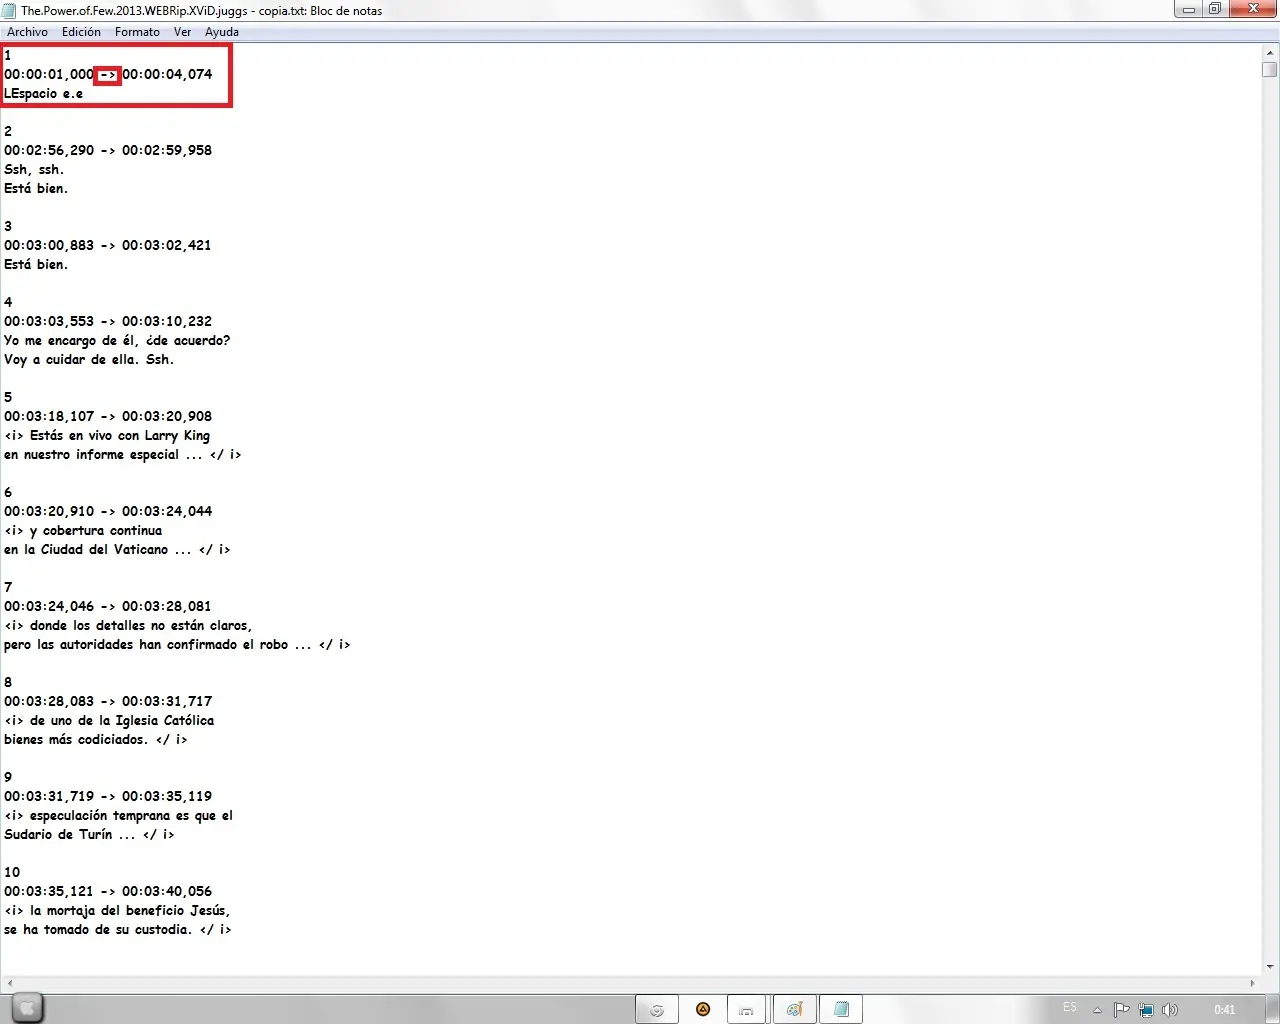Viewport: 1280px width, 1024px height.
Task: Open the clock showing 0:41
Action: pos(1224,1010)
